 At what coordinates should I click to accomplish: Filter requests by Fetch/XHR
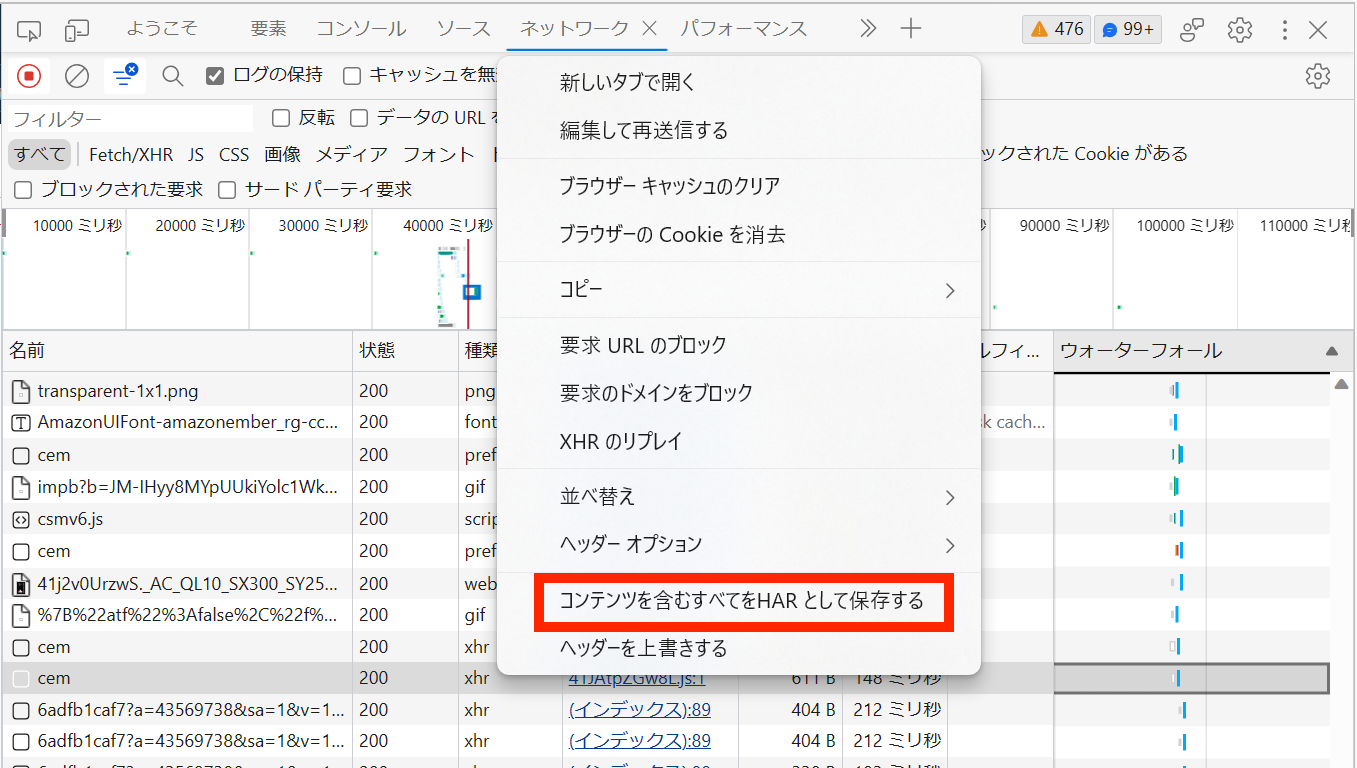pos(130,154)
